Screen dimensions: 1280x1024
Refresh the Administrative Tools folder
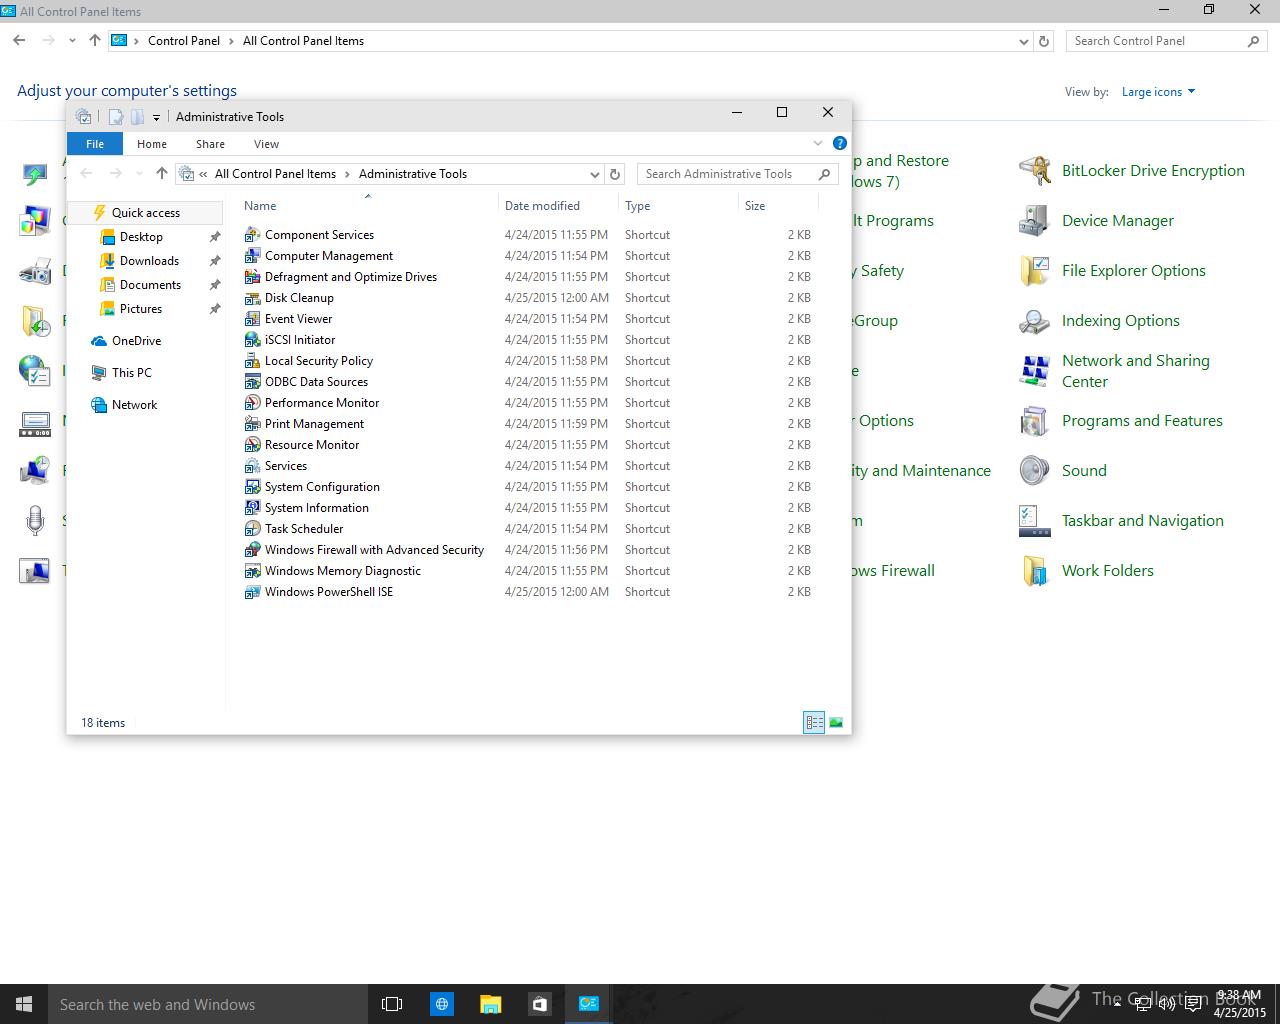(615, 174)
